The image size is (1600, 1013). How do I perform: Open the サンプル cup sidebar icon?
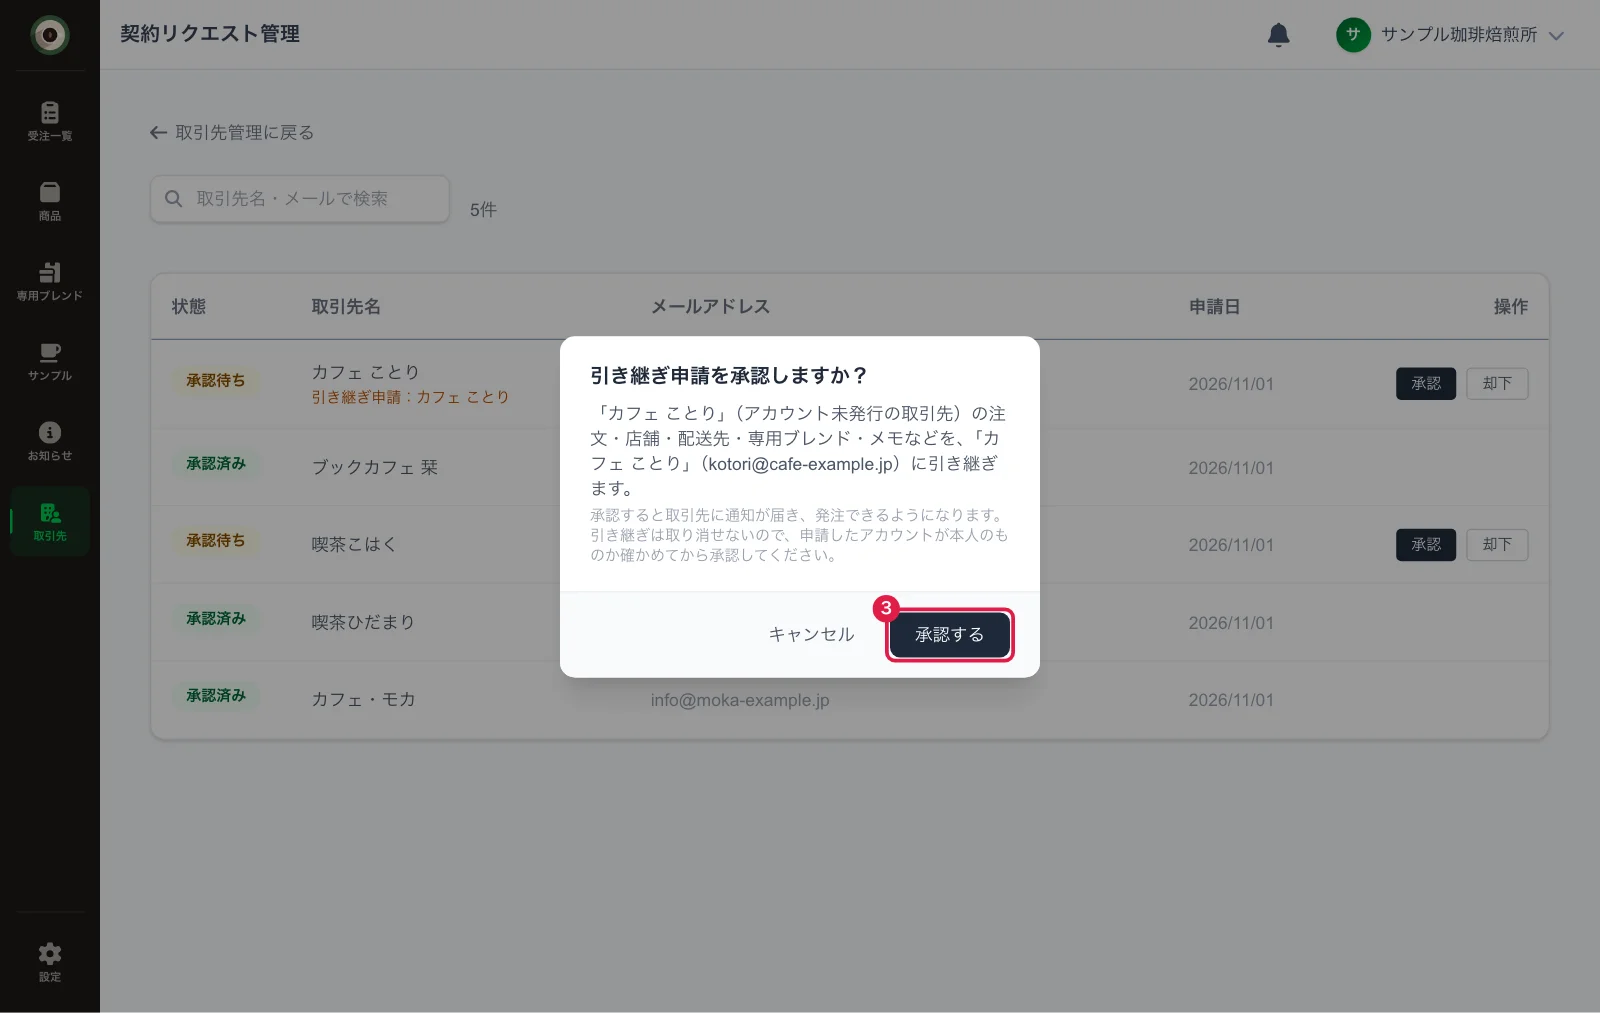coord(49,361)
